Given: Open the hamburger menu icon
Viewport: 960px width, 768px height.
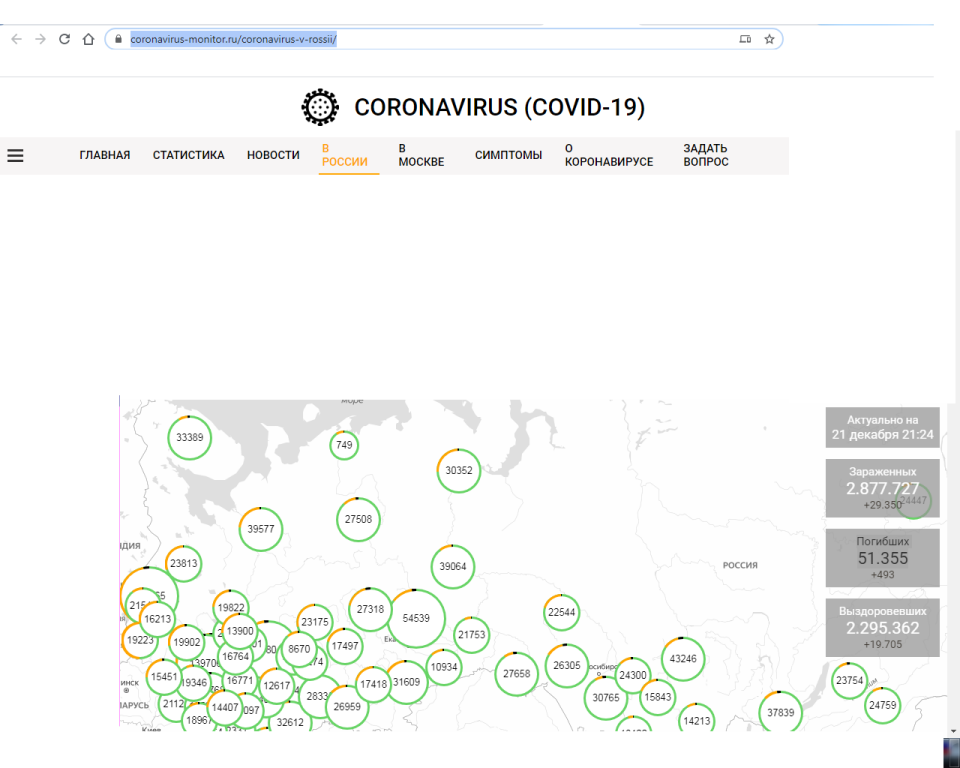Looking at the screenshot, I should 15,156.
